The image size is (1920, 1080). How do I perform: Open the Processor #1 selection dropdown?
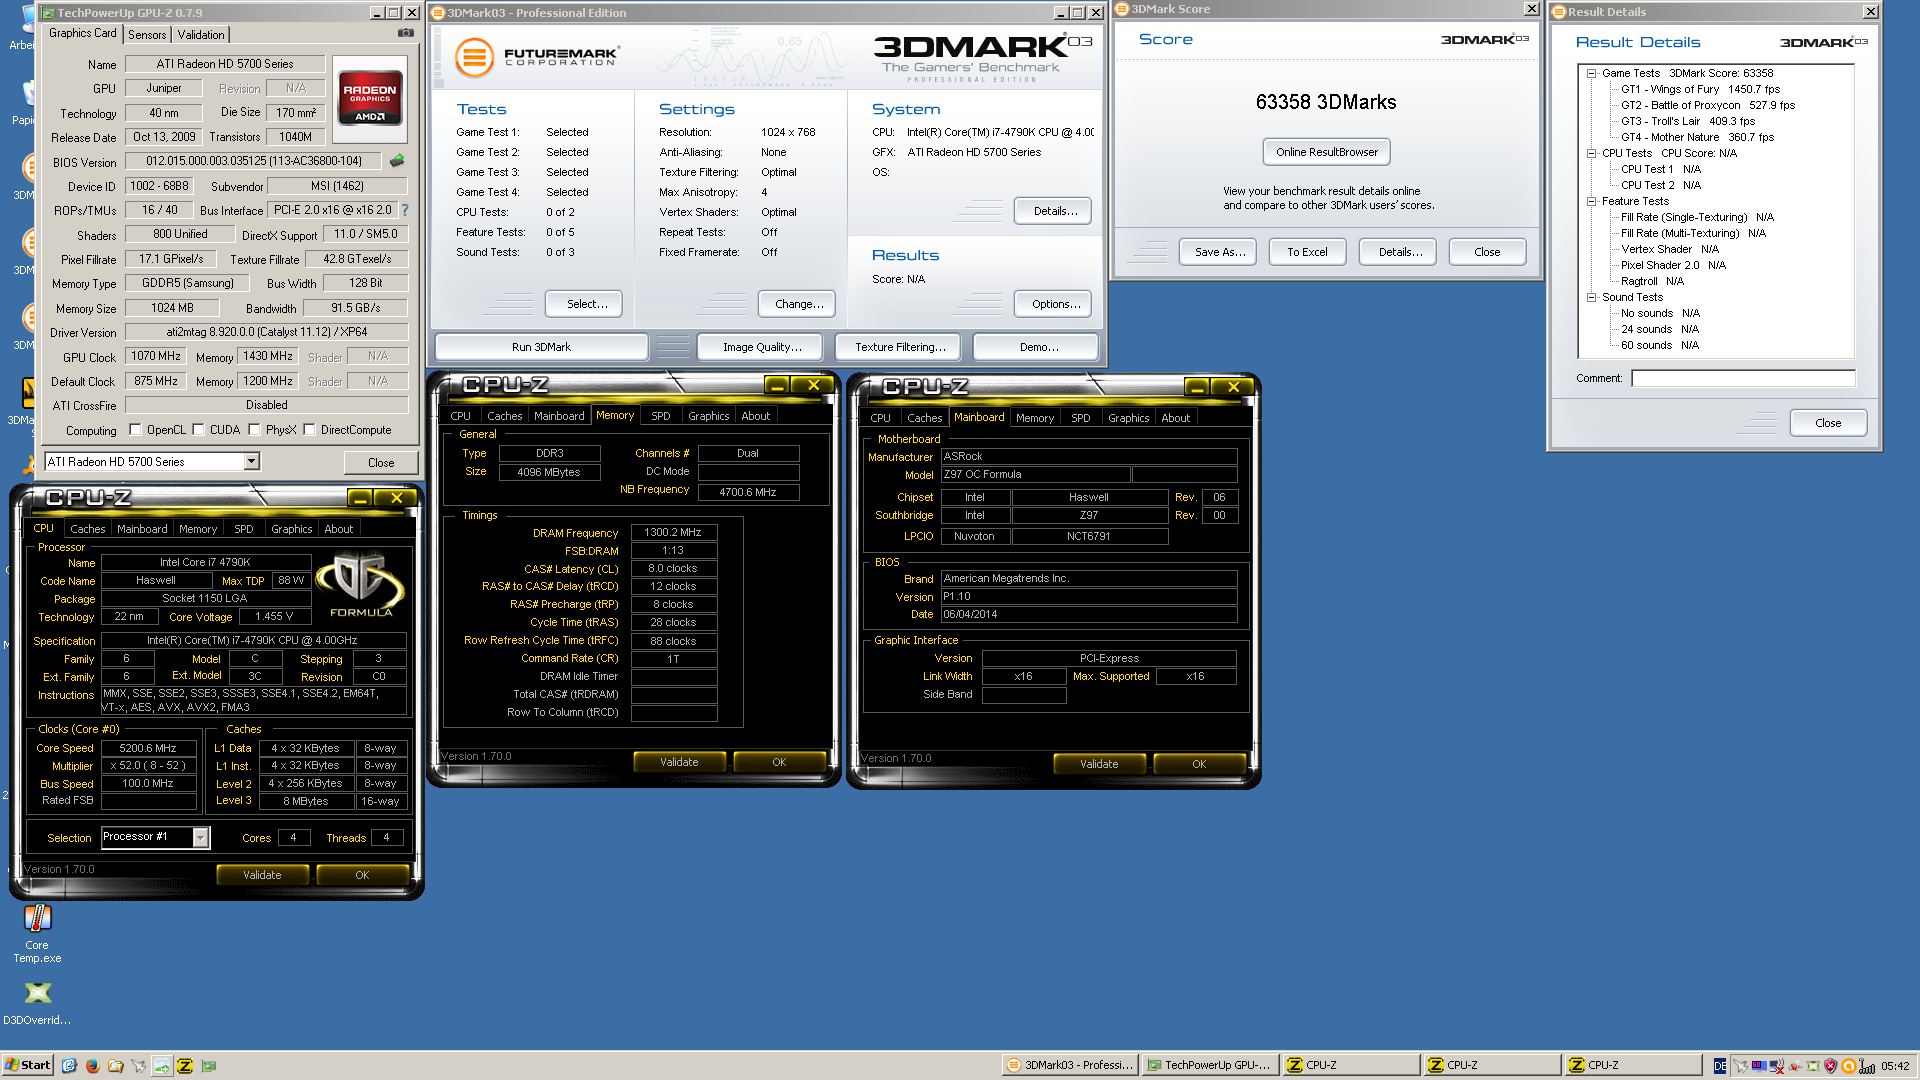click(201, 837)
